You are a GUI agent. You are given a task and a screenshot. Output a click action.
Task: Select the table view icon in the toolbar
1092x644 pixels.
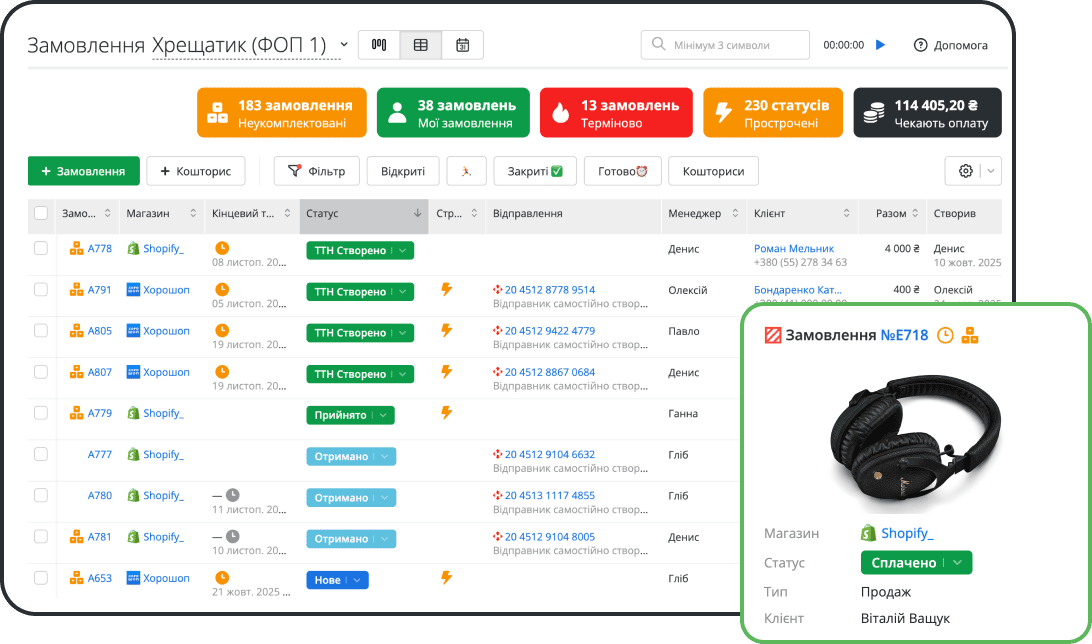[x=420, y=45]
